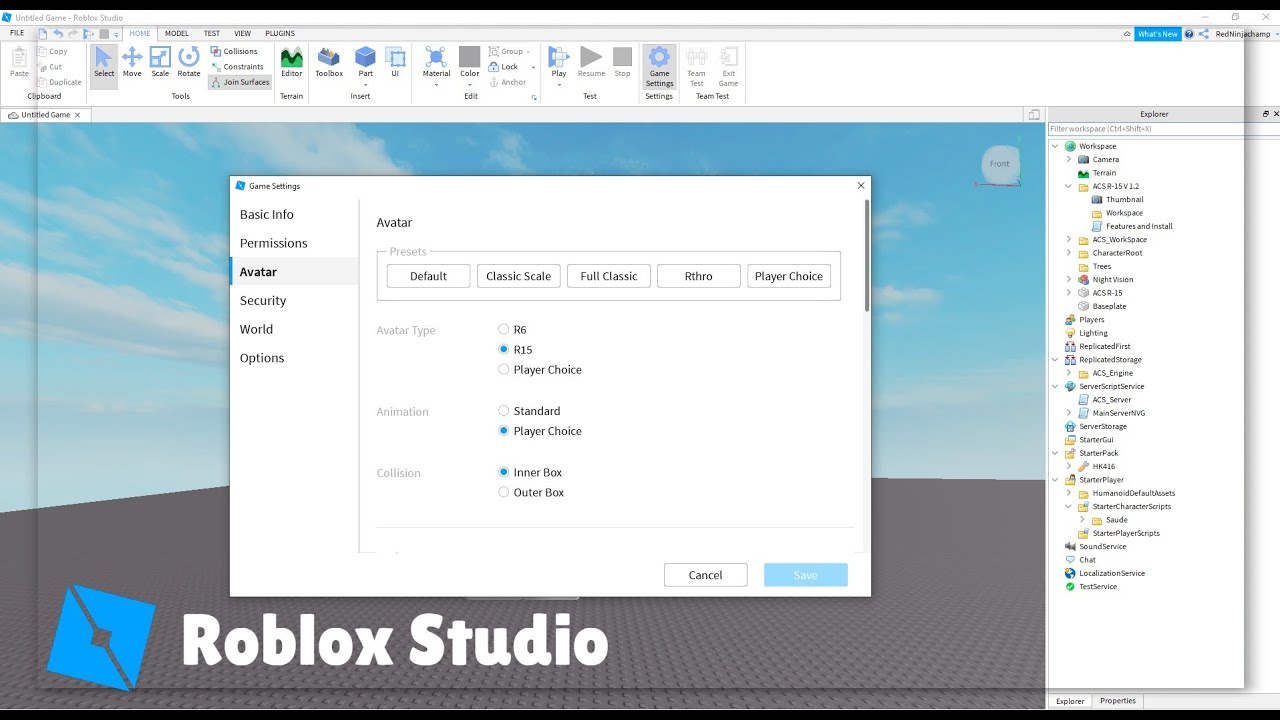Select Outer Box collision

click(504, 492)
